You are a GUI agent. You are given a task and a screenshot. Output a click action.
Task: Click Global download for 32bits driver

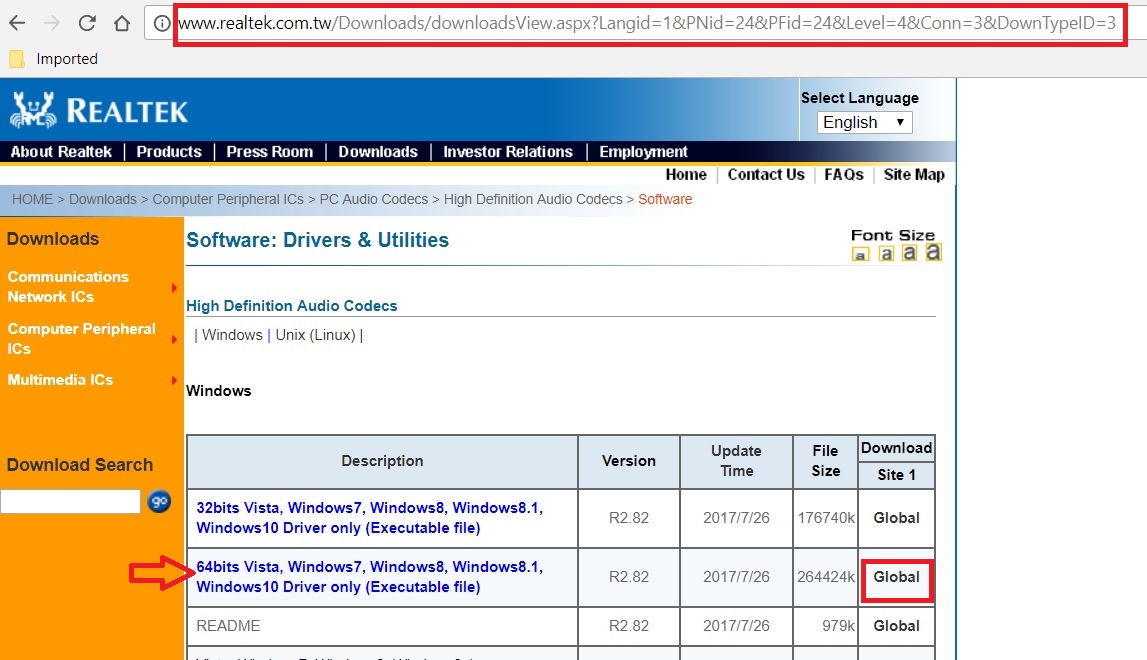click(x=896, y=518)
